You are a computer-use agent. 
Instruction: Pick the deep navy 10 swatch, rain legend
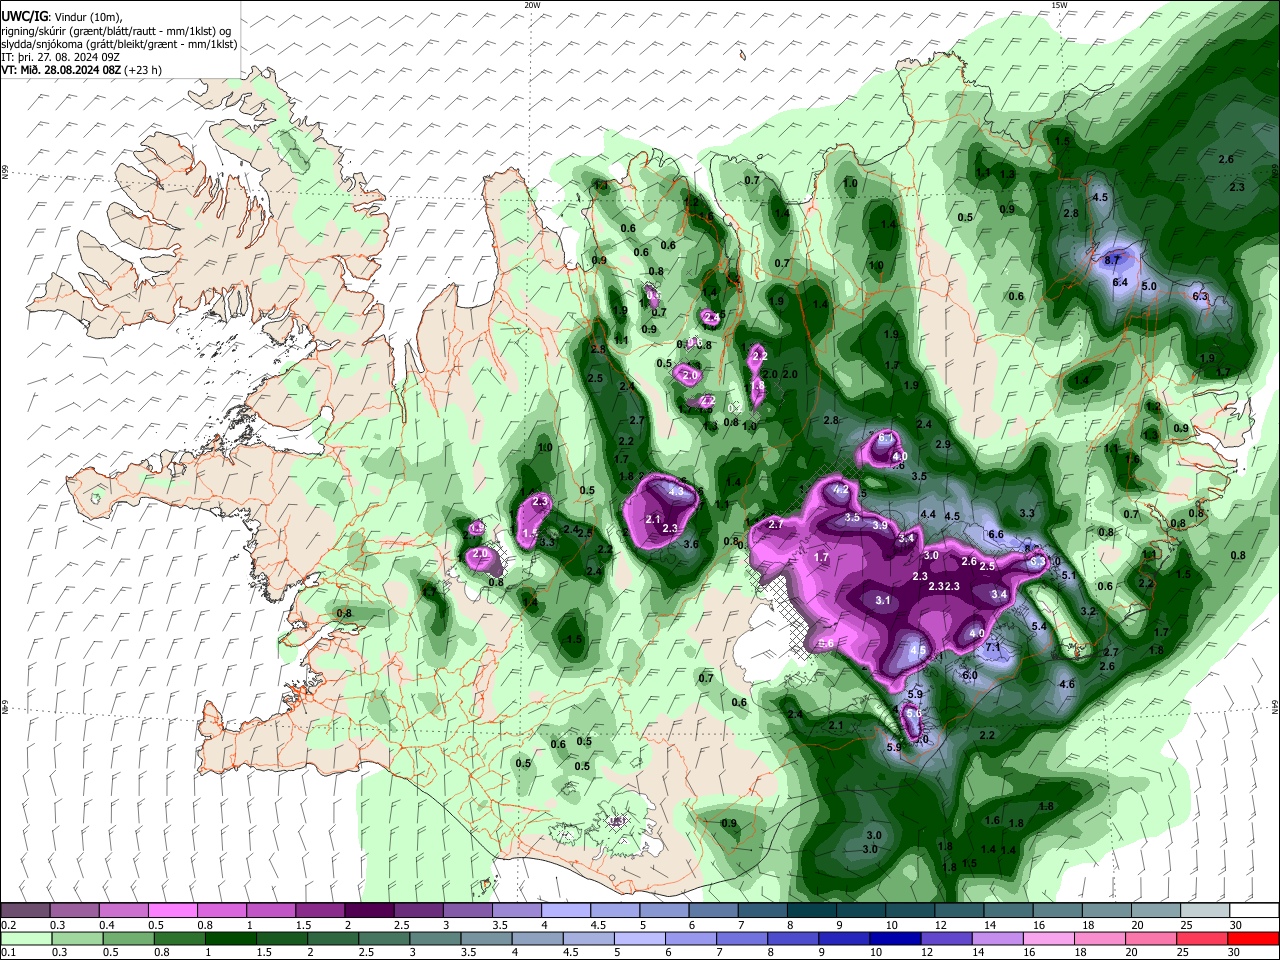click(896, 938)
